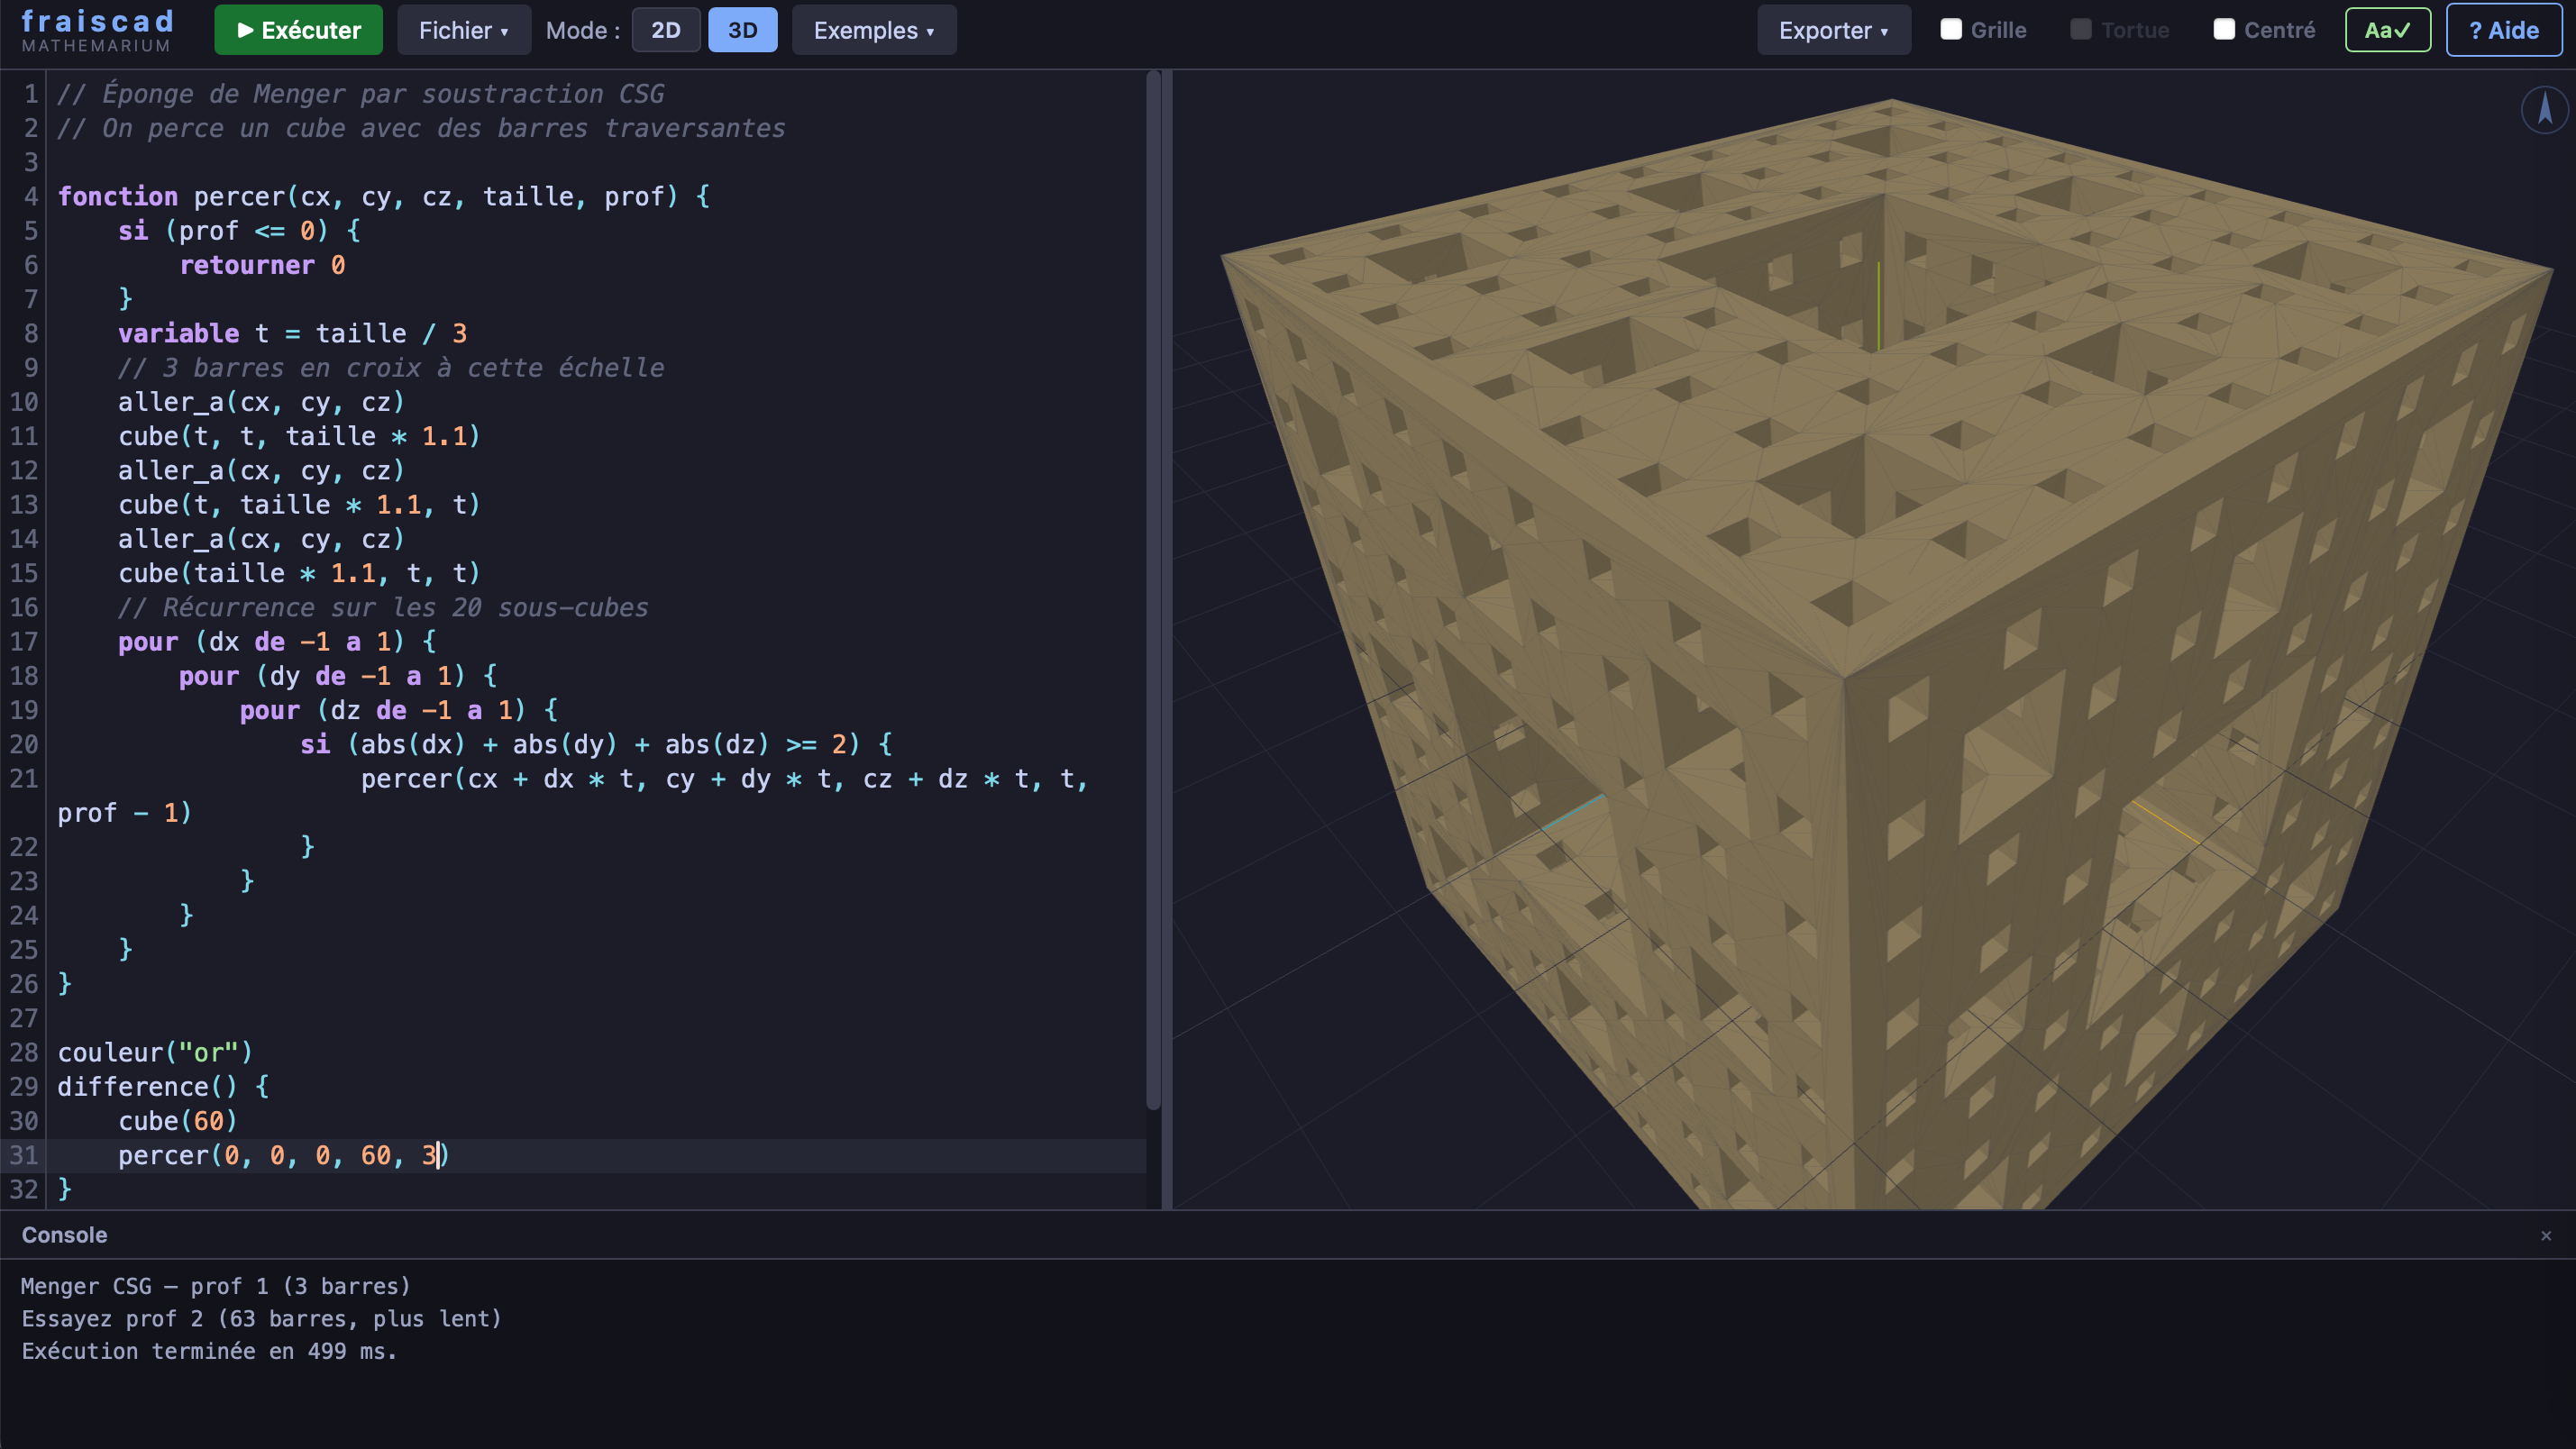Click the code editor vertical scrollbar
The height and width of the screenshot is (1449, 2576).
(x=1153, y=590)
